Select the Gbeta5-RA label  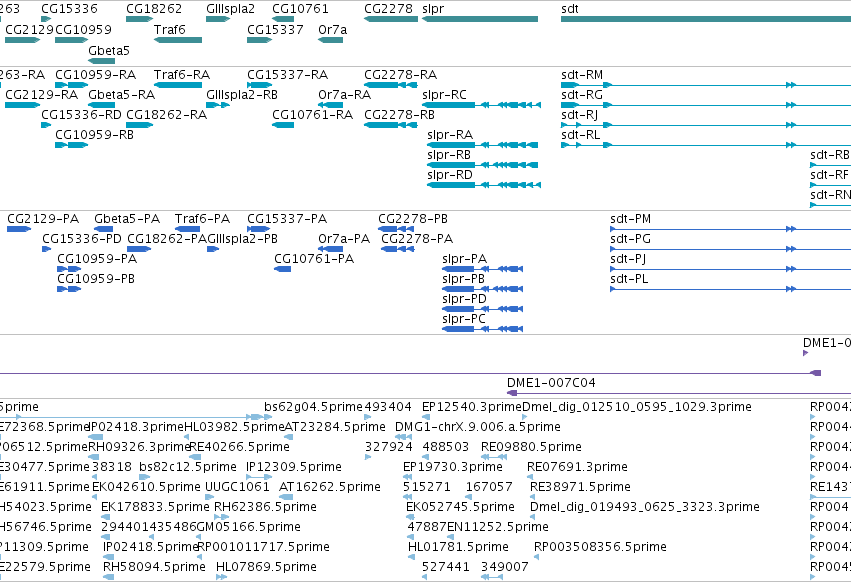[x=122, y=94]
